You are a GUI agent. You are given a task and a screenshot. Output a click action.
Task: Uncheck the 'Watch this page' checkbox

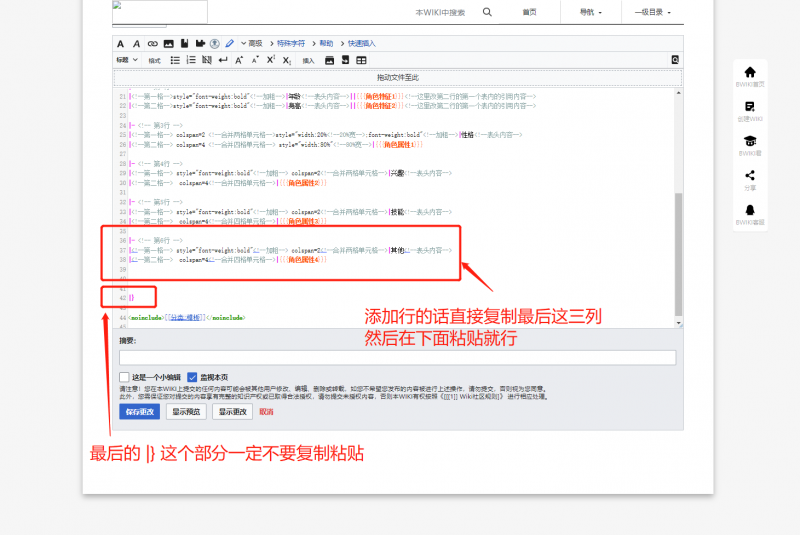[192, 377]
